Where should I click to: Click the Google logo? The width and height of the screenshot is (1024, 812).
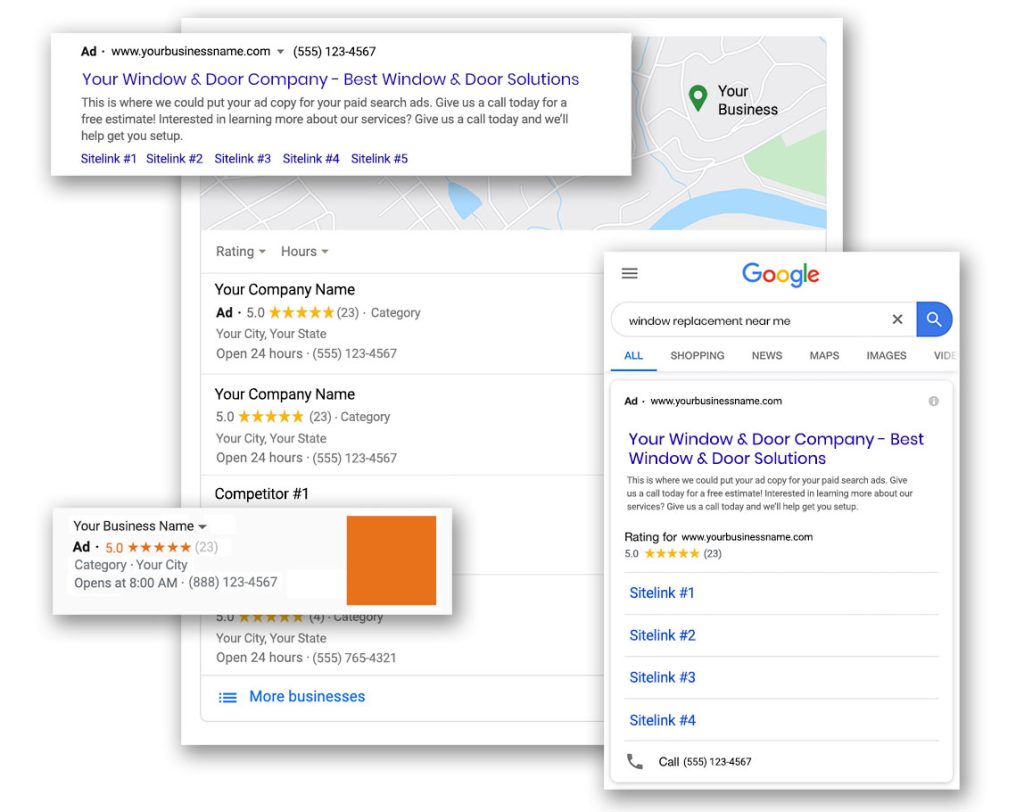[780, 274]
